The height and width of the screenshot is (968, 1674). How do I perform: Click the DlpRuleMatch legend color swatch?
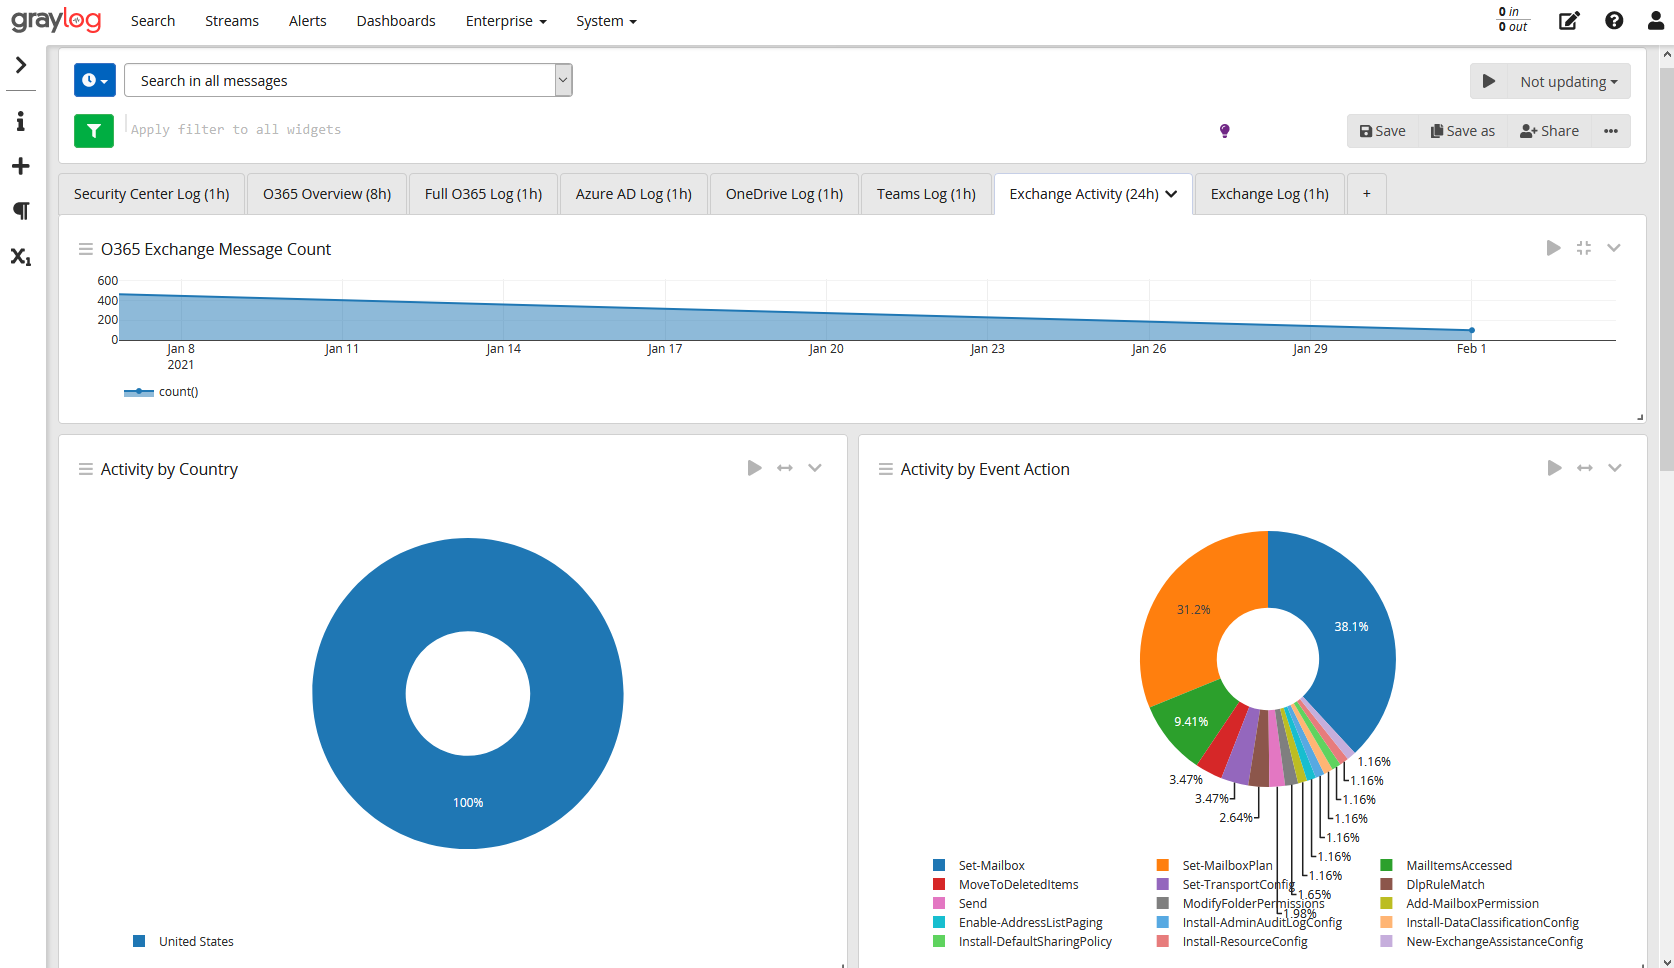point(1387,884)
